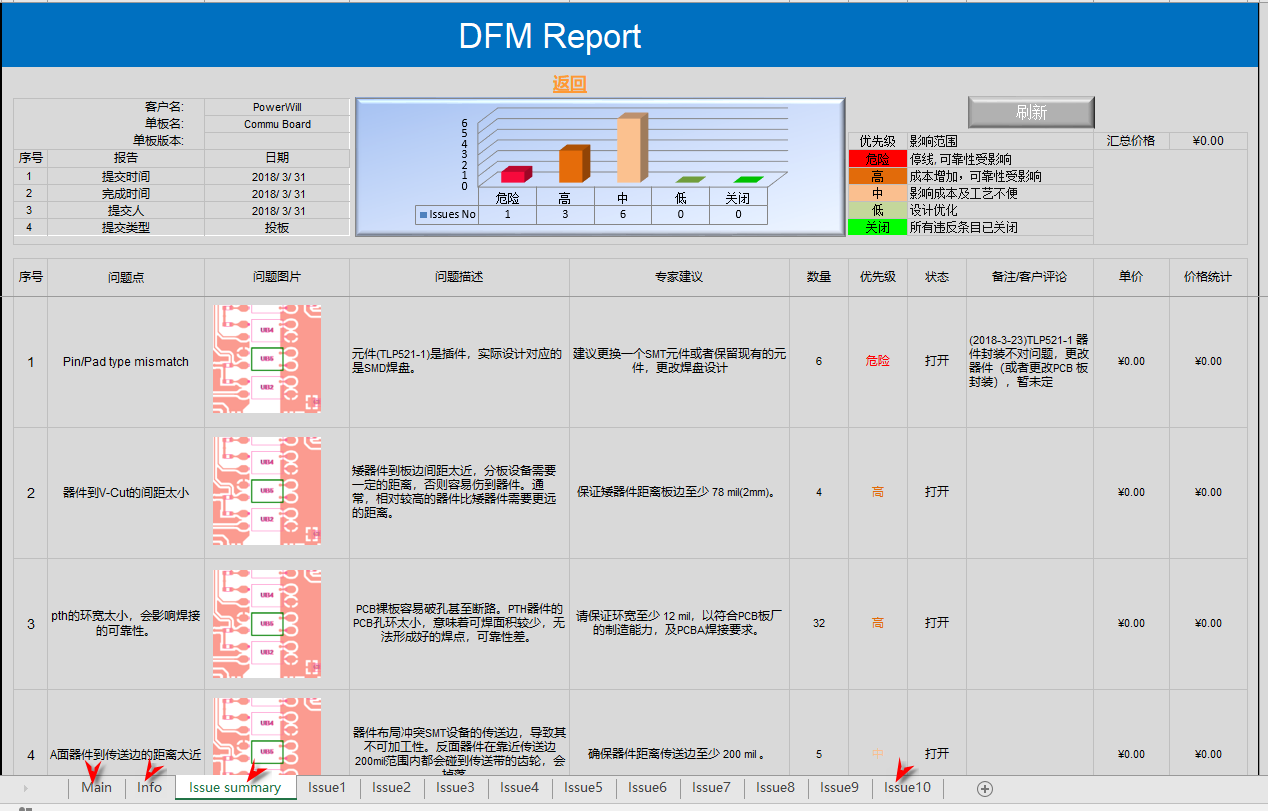
Task: Open the Issue5 sheet tab
Action: pyautogui.click(x=583, y=788)
